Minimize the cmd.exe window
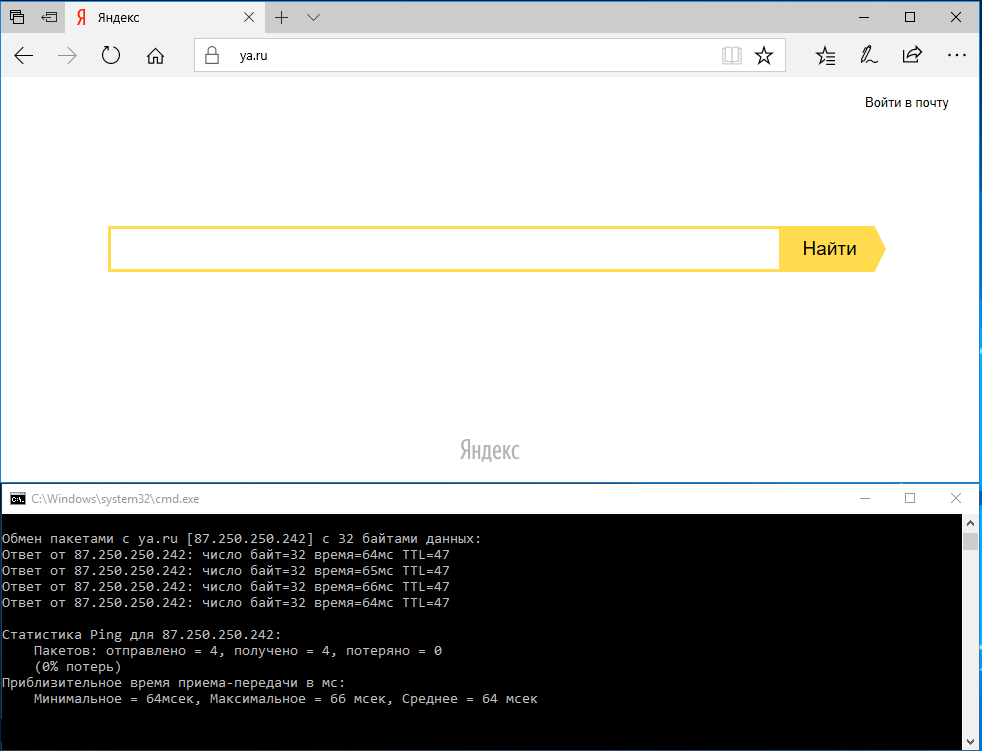 865,499
